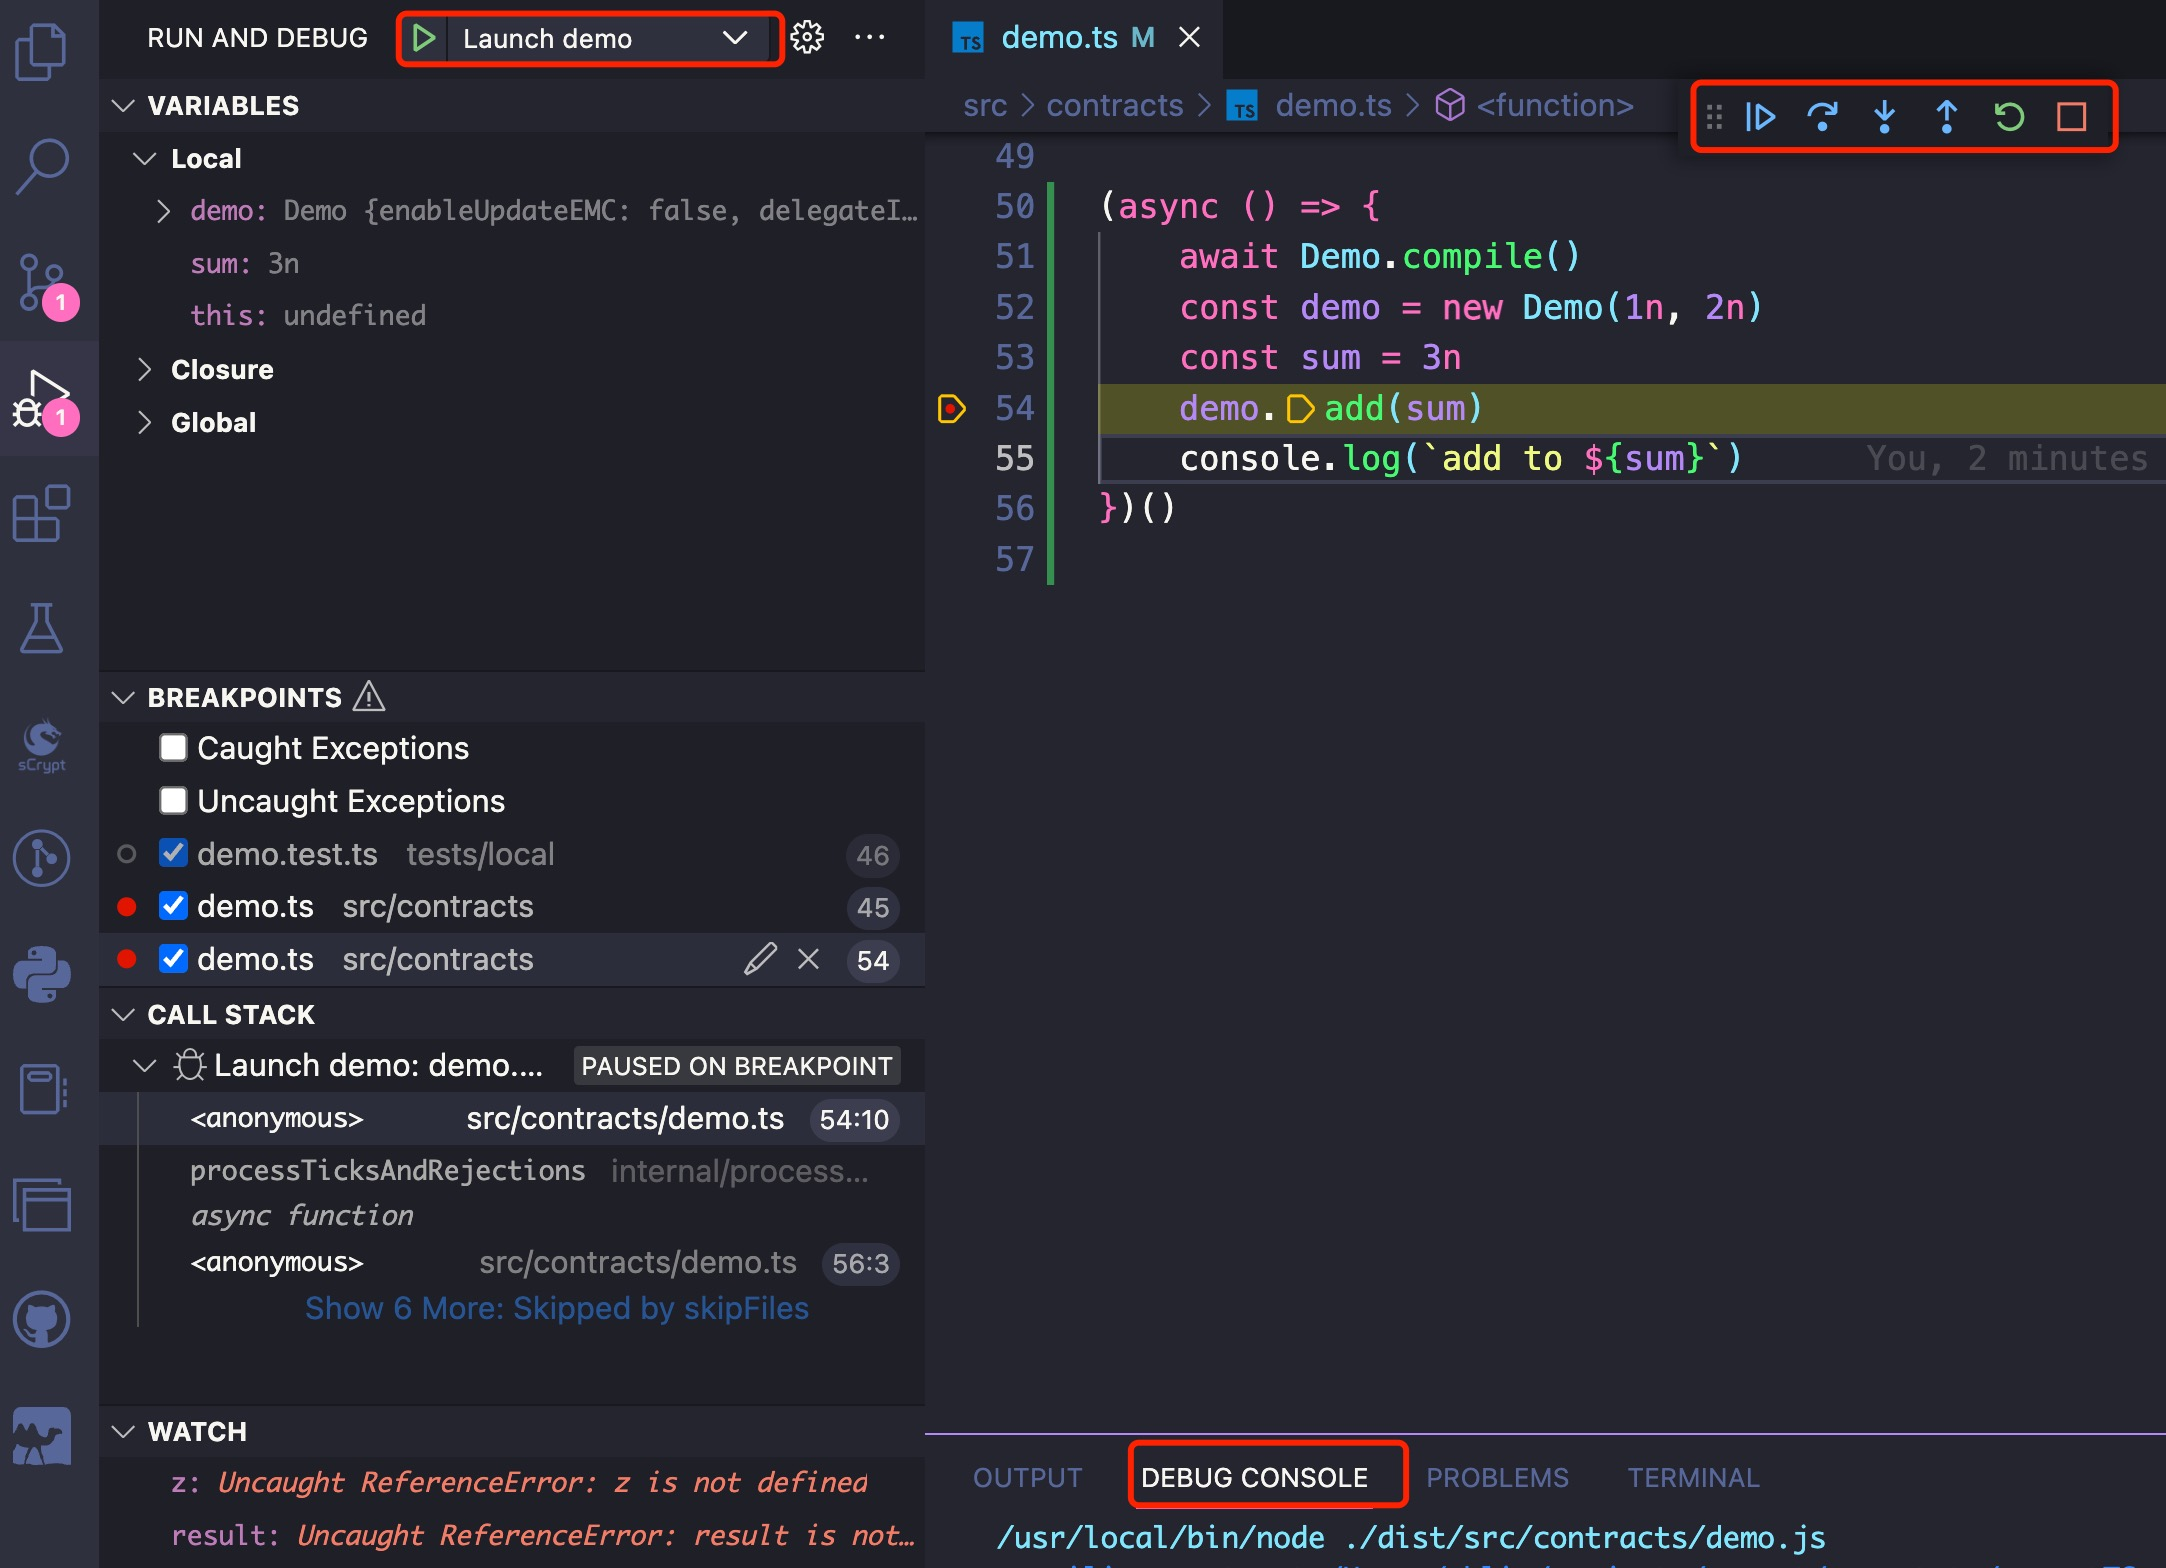Switch to the PROBLEMS panel tab

click(1496, 1477)
